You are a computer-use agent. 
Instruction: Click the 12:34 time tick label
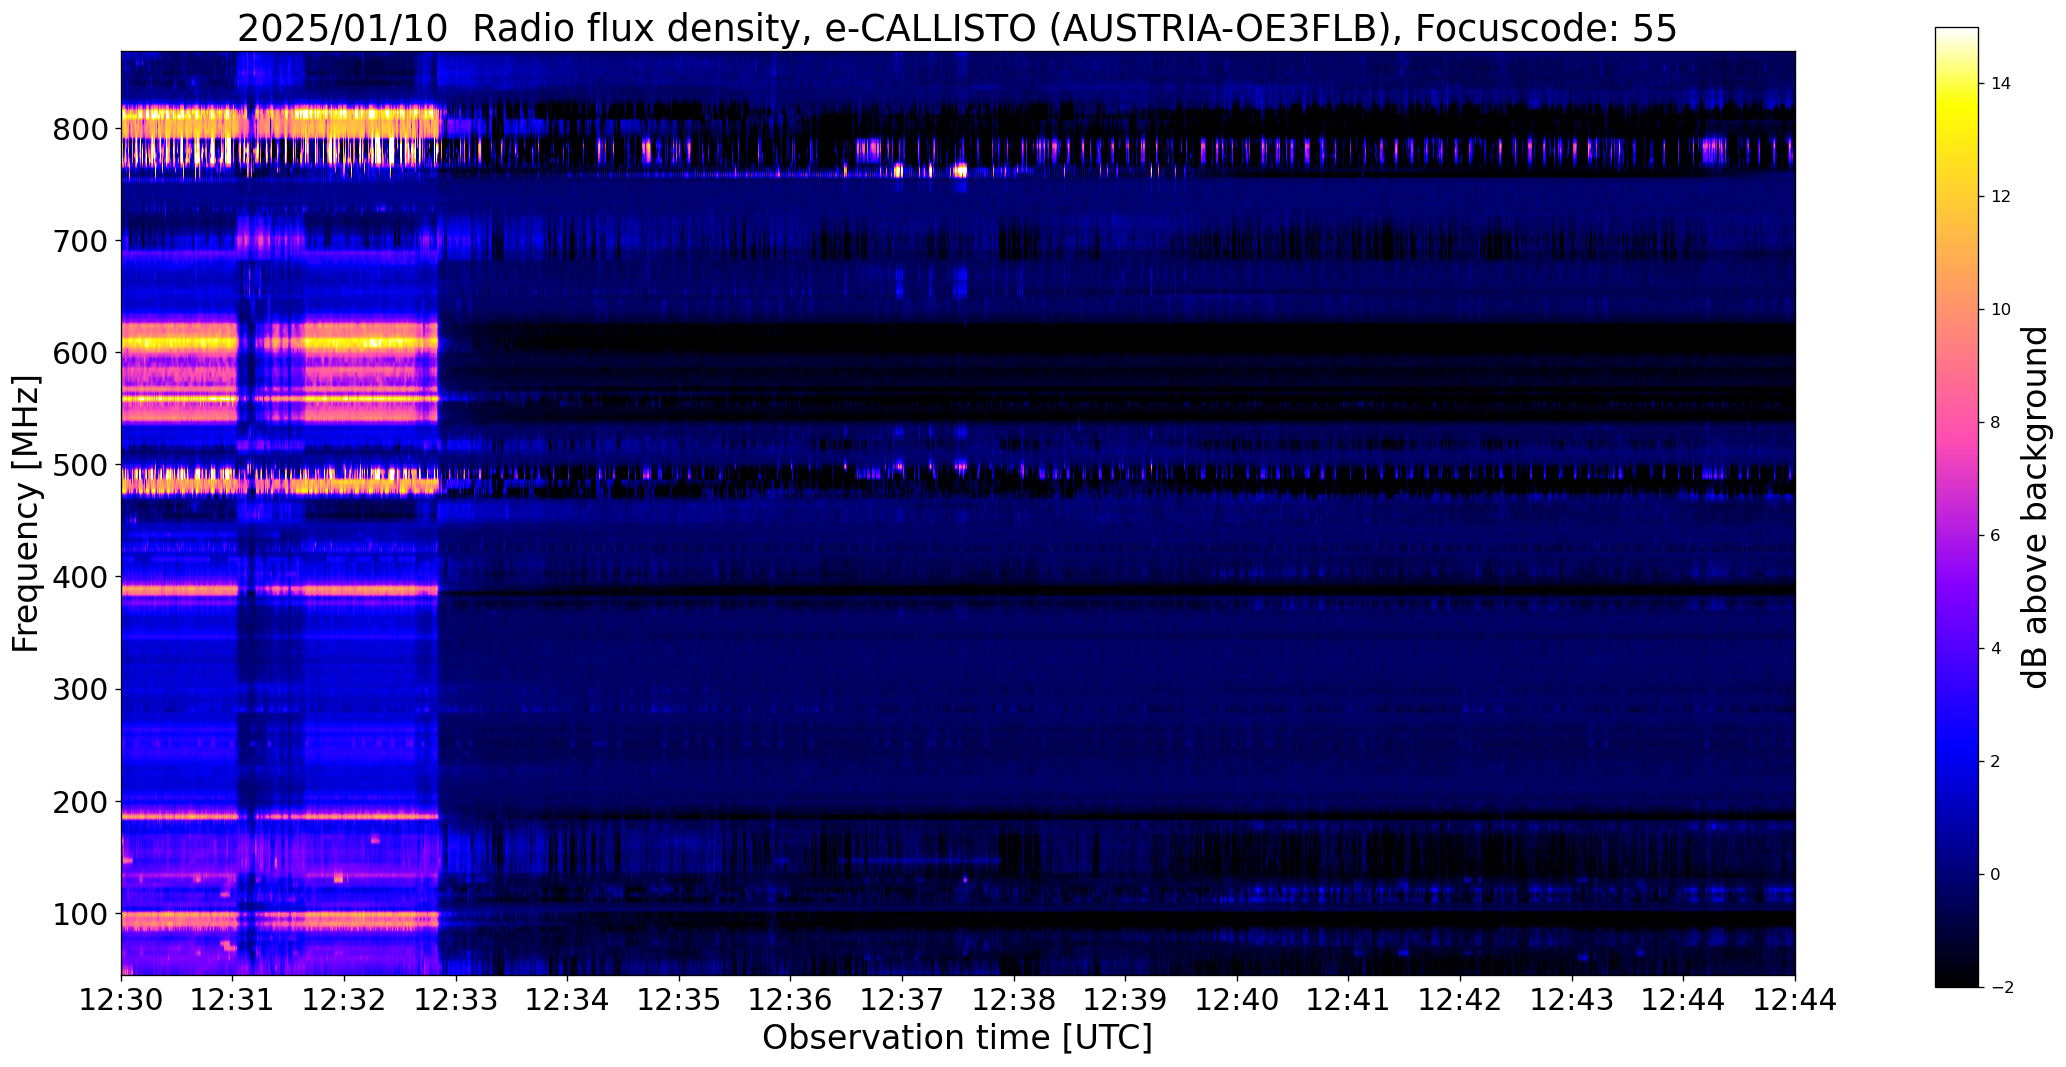(x=568, y=1000)
